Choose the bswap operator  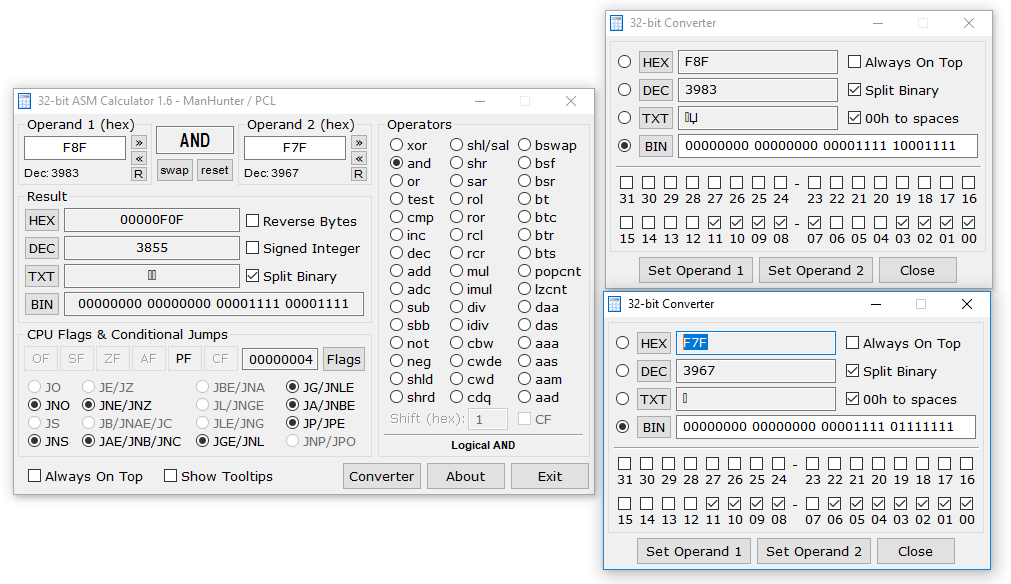525,146
